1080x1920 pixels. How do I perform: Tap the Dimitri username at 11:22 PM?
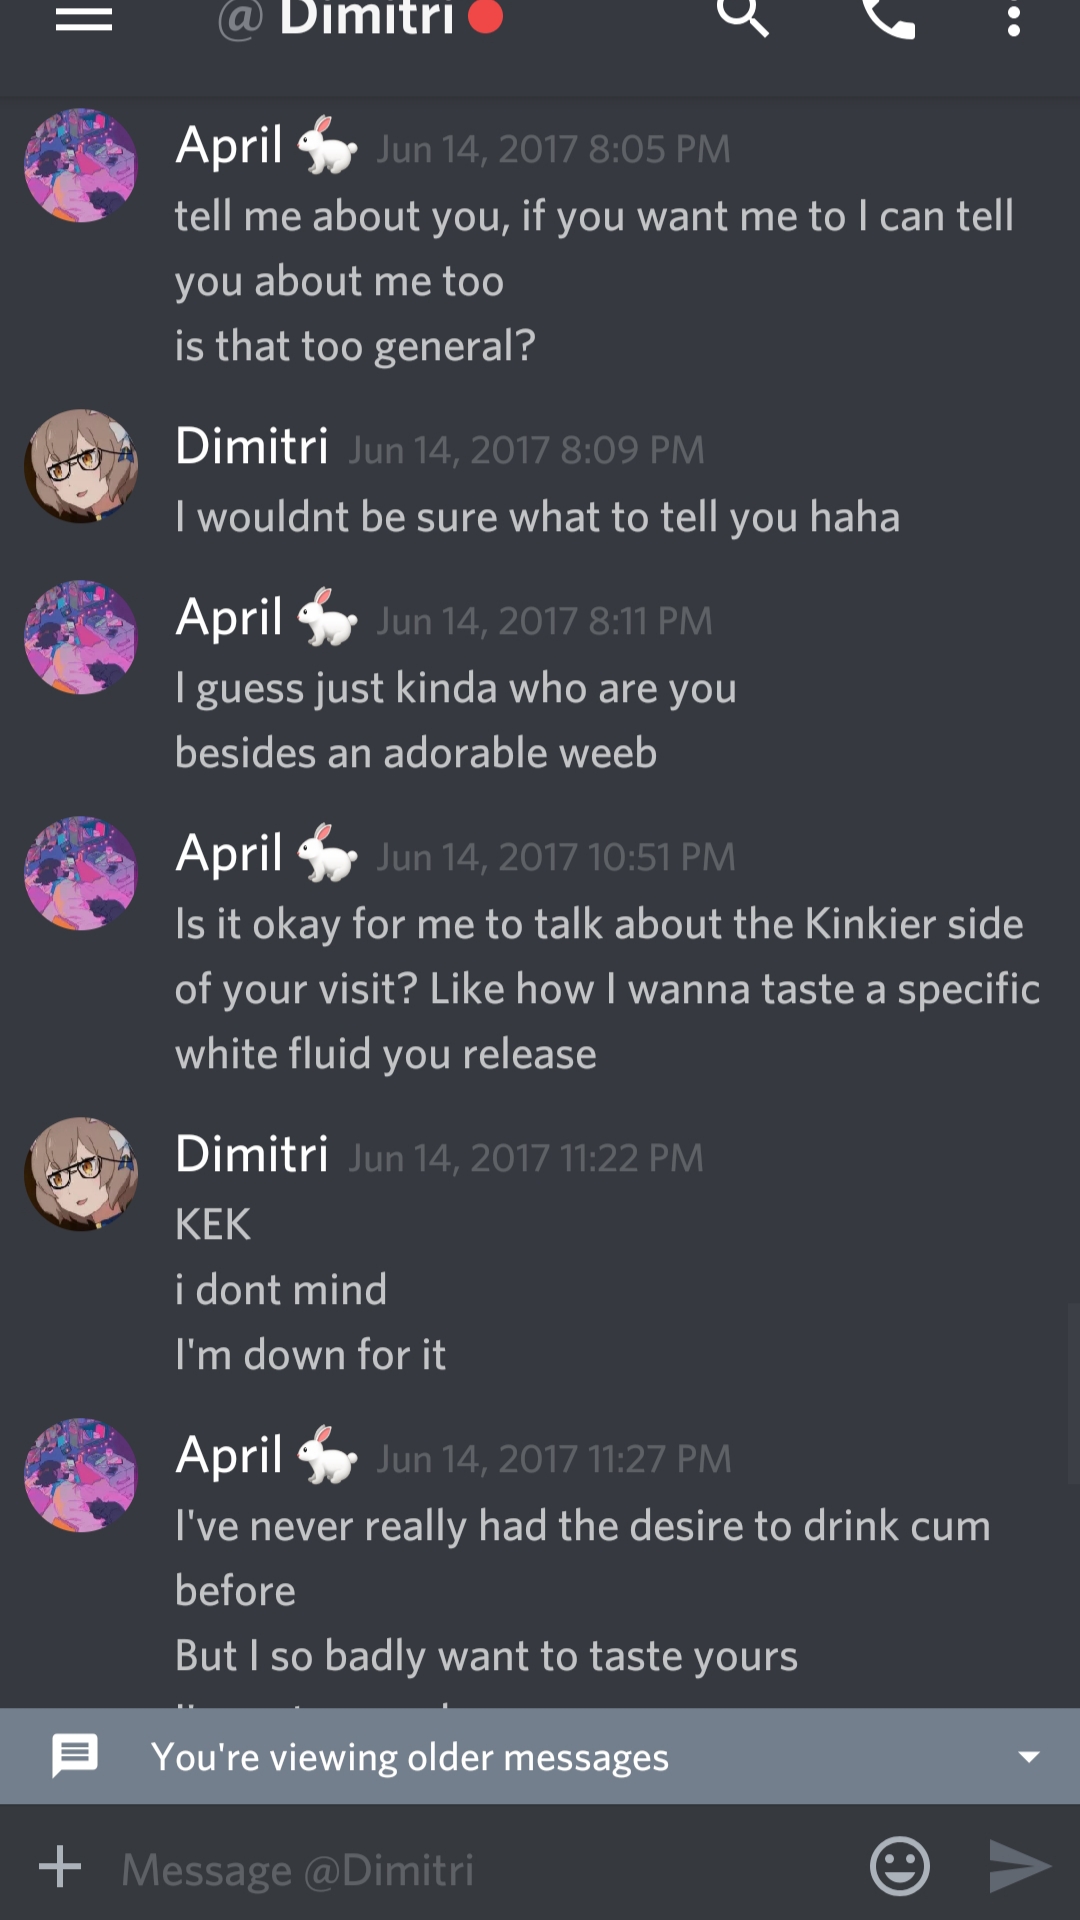point(252,1153)
